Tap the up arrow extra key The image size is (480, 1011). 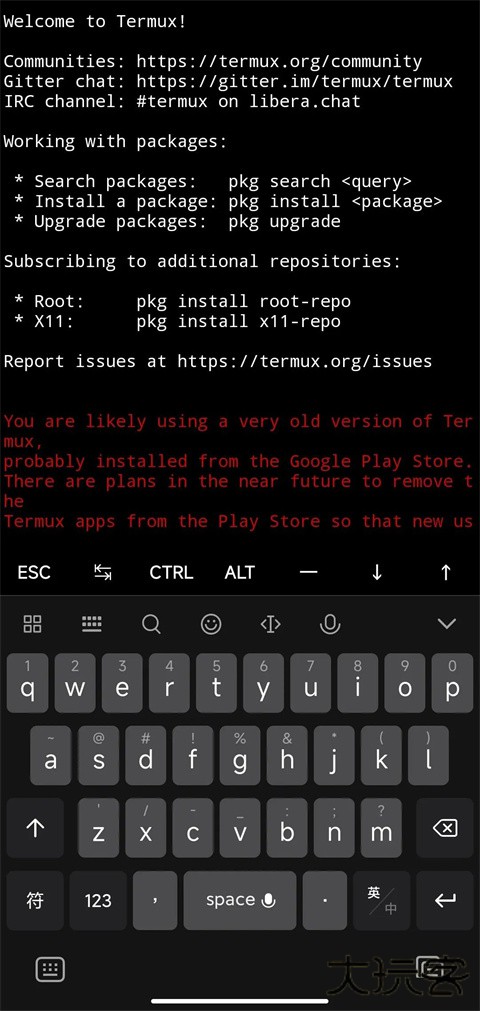445,572
